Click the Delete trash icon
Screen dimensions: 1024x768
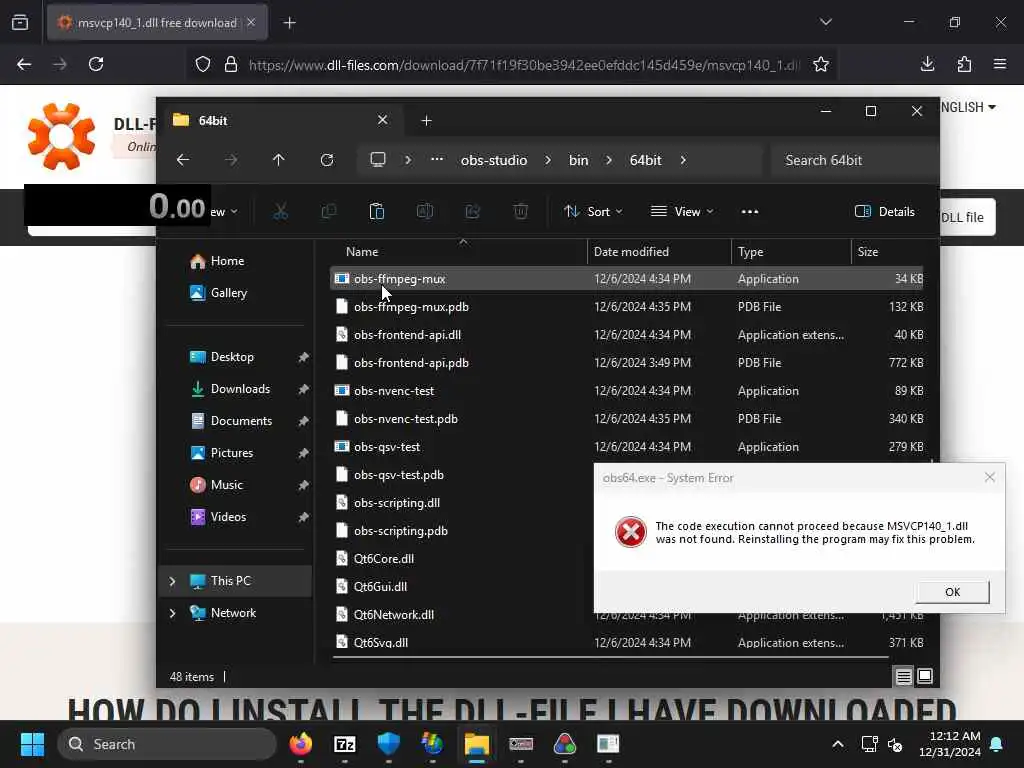[520, 212]
